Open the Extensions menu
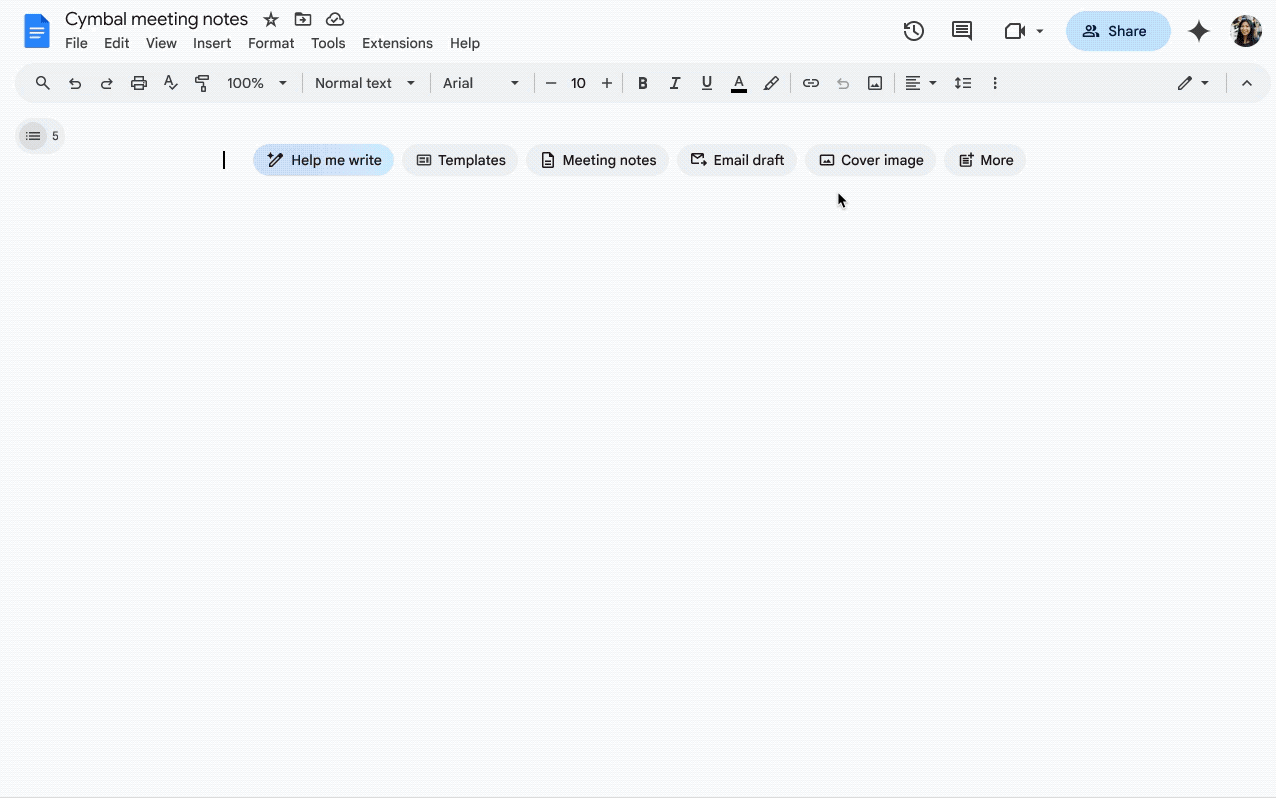 pyautogui.click(x=397, y=43)
